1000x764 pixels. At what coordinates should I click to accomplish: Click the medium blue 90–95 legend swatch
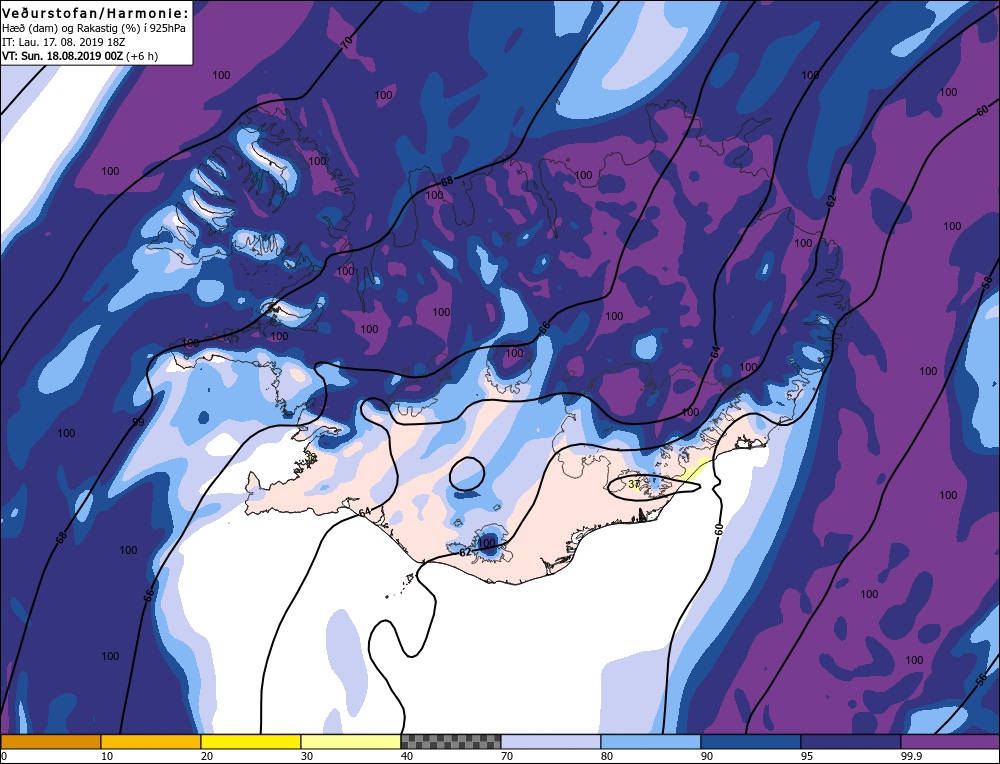(x=751, y=741)
